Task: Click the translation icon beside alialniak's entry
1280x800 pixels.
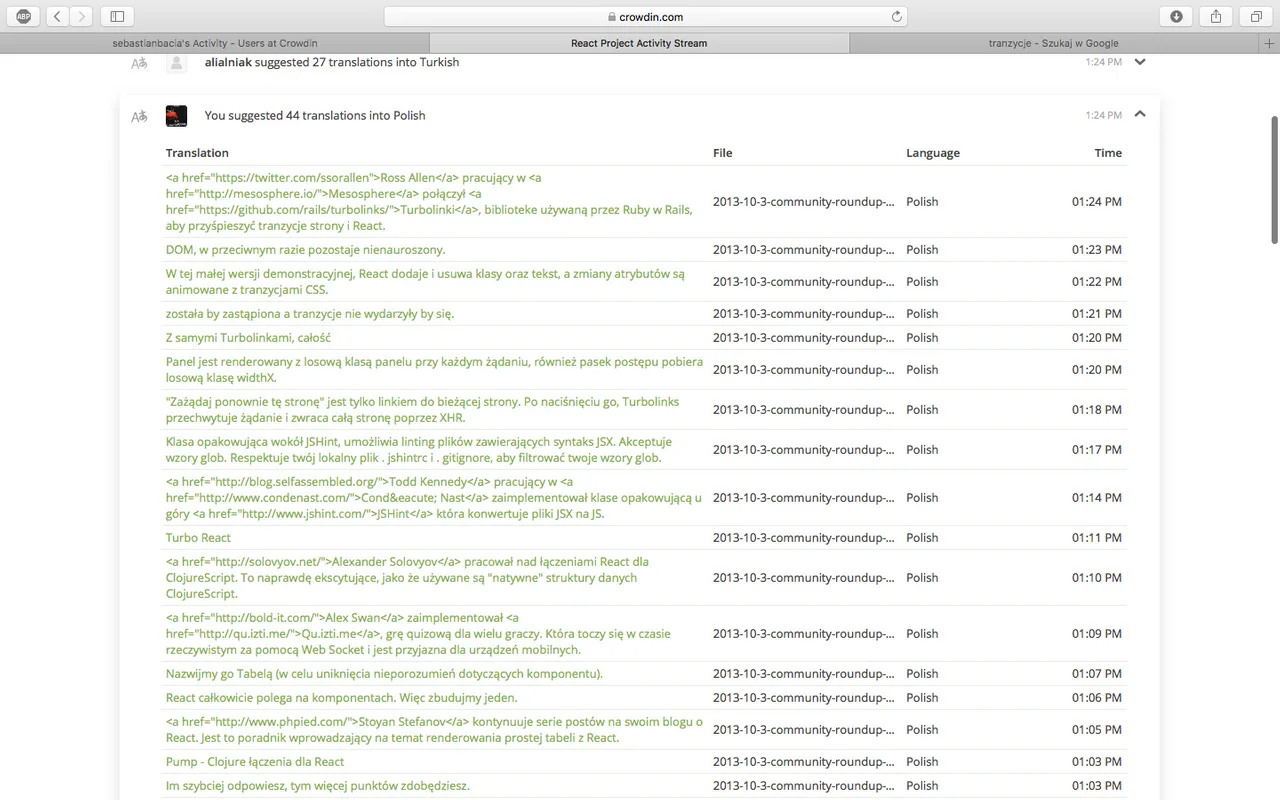Action: (x=139, y=62)
